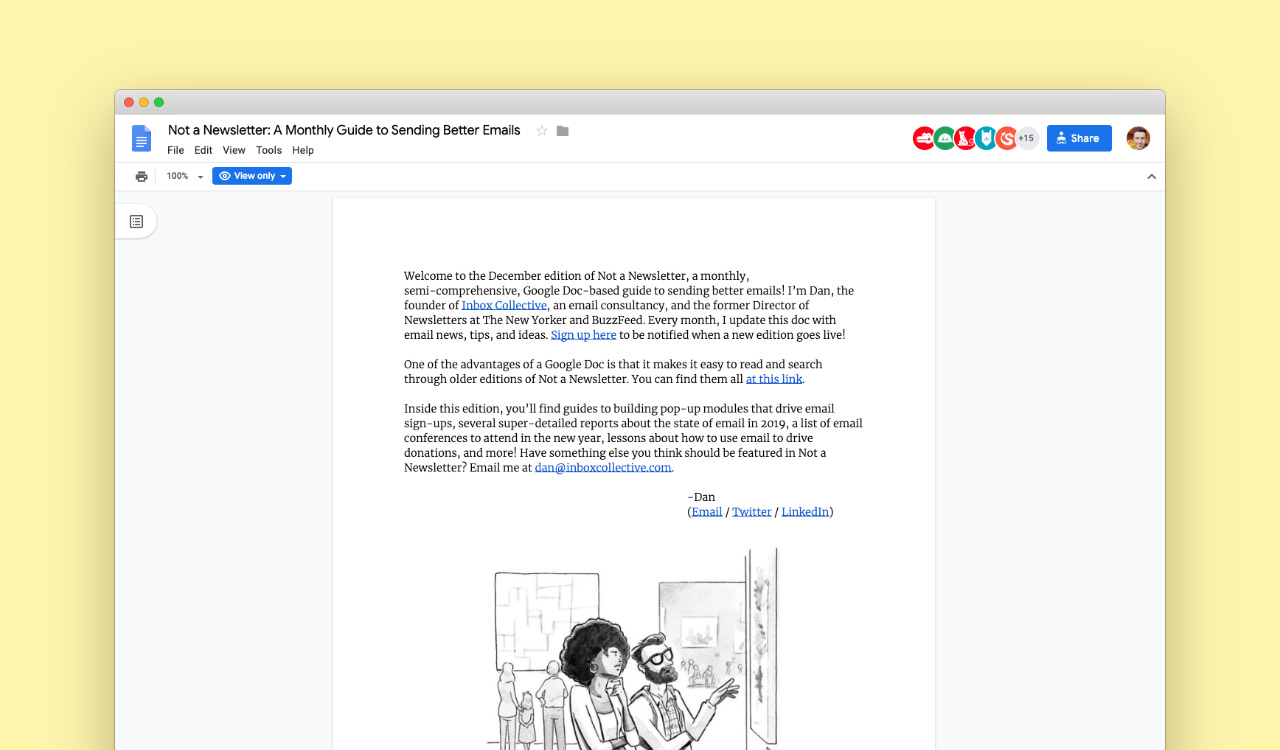1280x750 pixels.
Task: Open the File menu
Action: (x=176, y=151)
